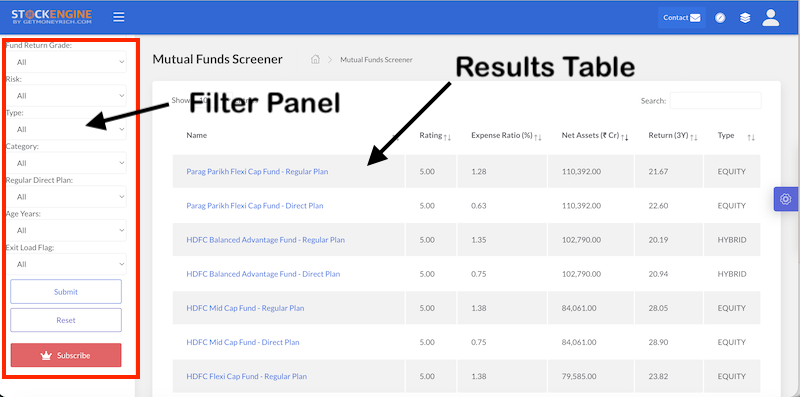
Task: Click the 23.82 return value
Action: pyautogui.click(x=658, y=376)
